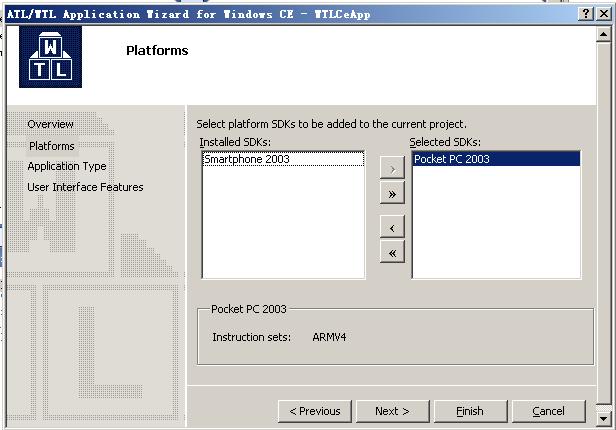This screenshot has height=430, width=616.
Task: Open the Overview wizard page
Action: pyautogui.click(x=50, y=124)
